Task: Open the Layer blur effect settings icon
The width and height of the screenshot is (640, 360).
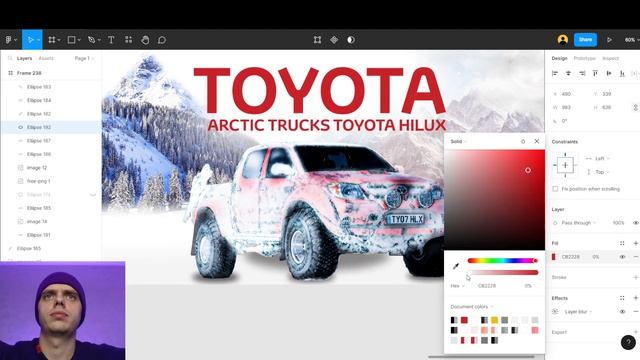Action: pyautogui.click(x=555, y=311)
